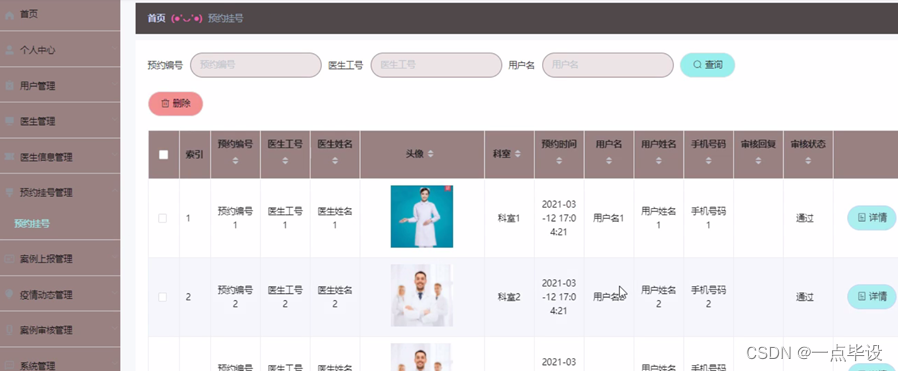Click icon beside 医生信息管理
Viewport: 898px width, 371px height.
9,156
